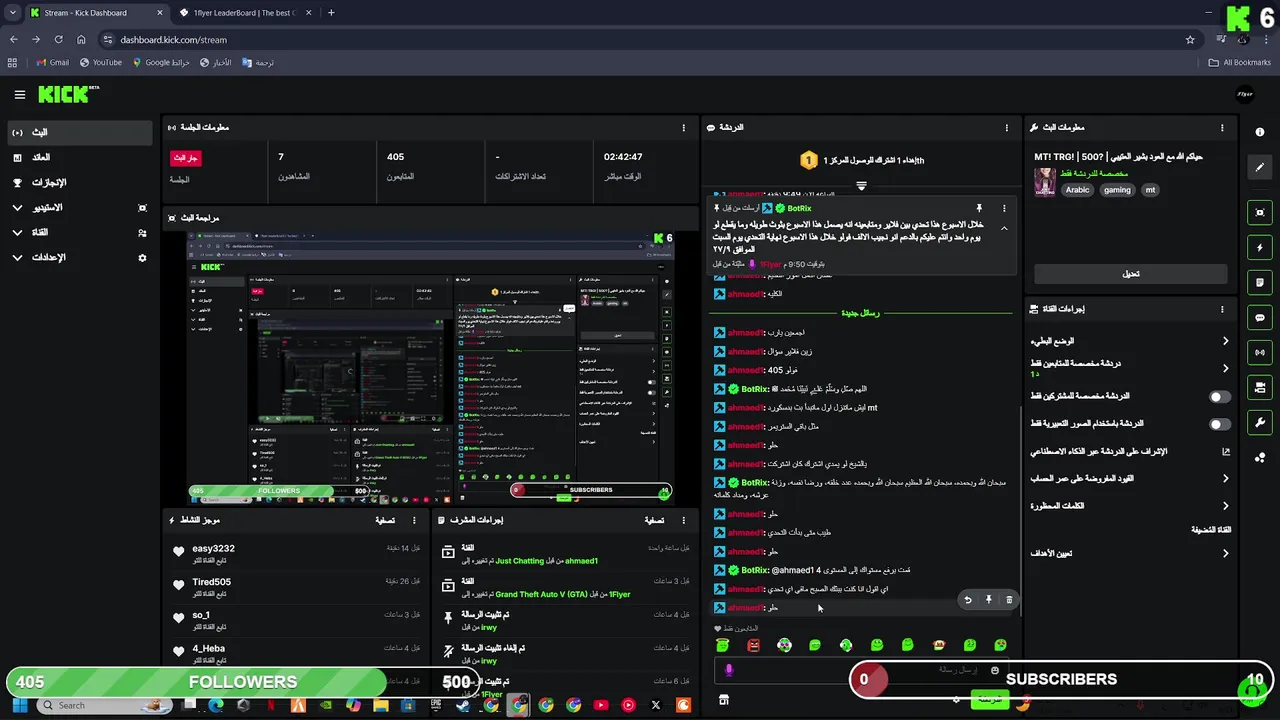
Task: Click تصفية filter in activity feed panel
Action: (x=384, y=520)
